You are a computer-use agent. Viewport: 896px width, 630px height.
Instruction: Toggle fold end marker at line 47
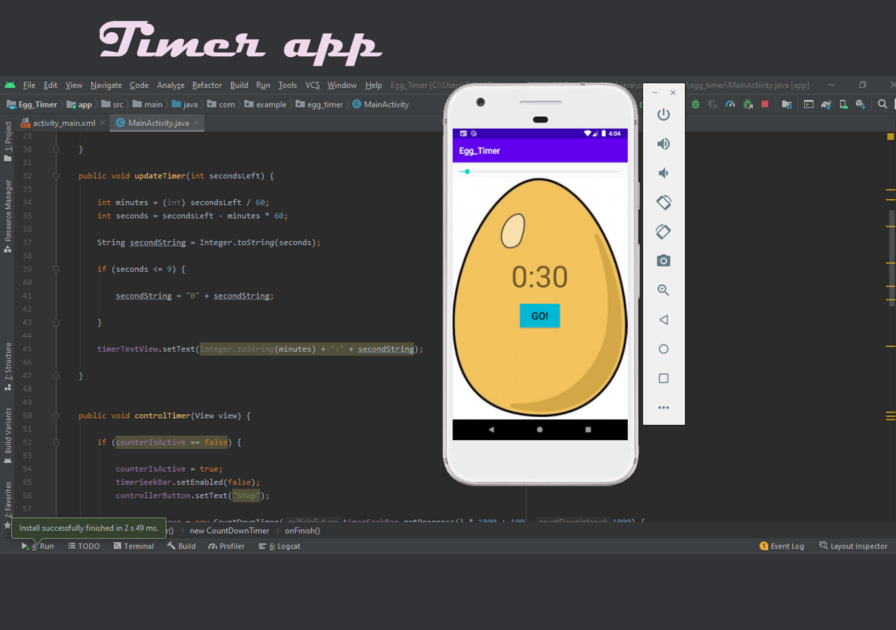[56, 376]
